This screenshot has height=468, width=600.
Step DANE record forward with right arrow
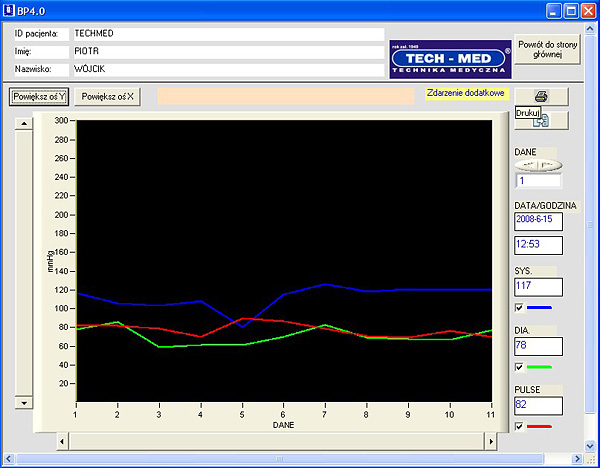[549, 165]
